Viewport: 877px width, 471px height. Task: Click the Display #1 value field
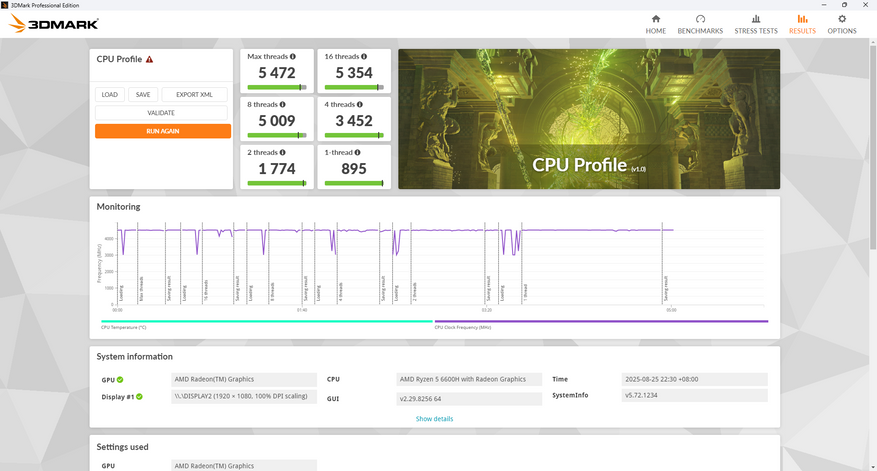point(244,396)
